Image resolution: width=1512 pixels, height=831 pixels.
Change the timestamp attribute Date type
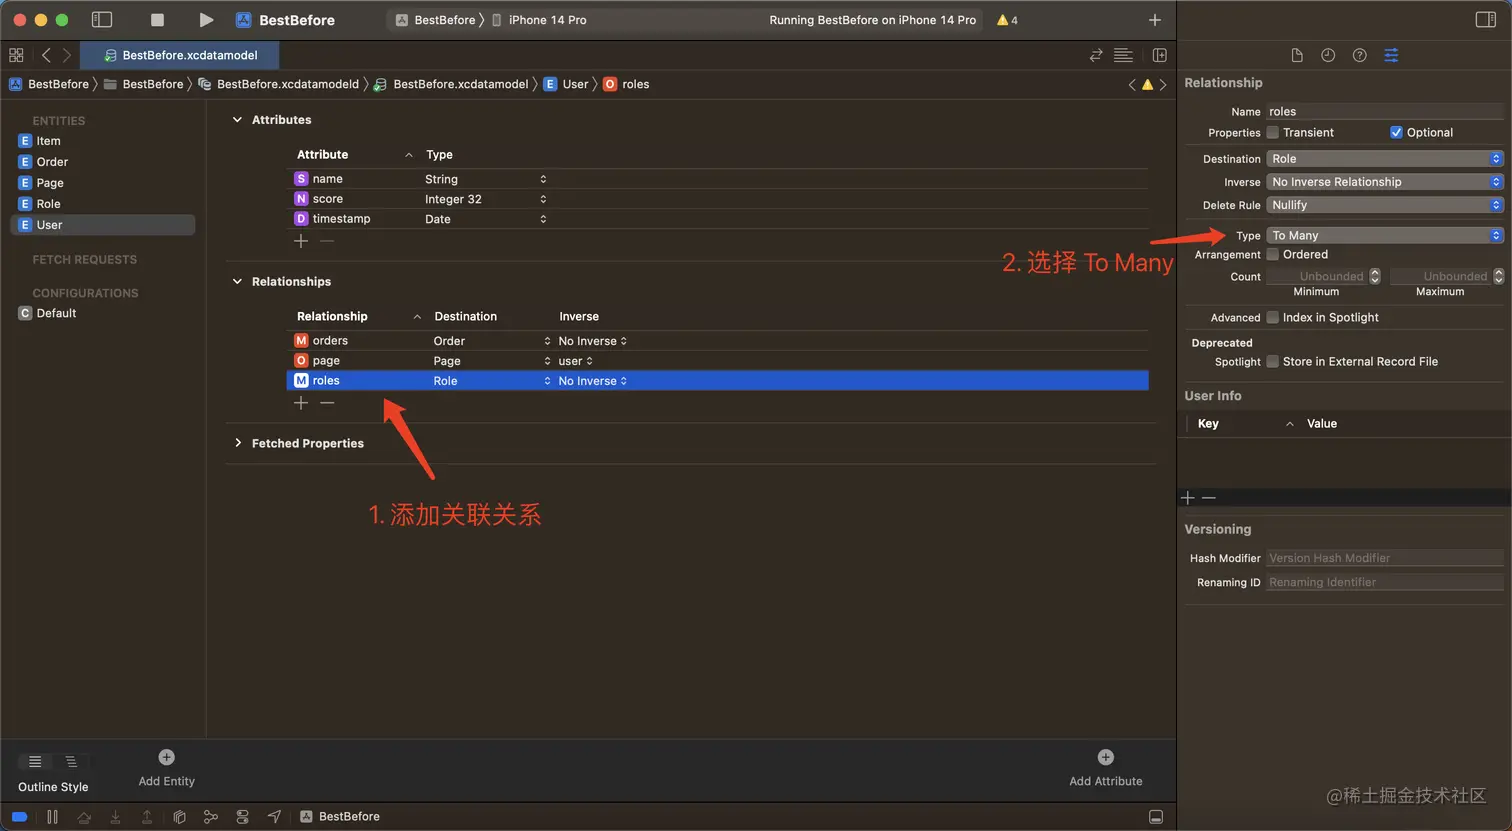[x=486, y=219]
